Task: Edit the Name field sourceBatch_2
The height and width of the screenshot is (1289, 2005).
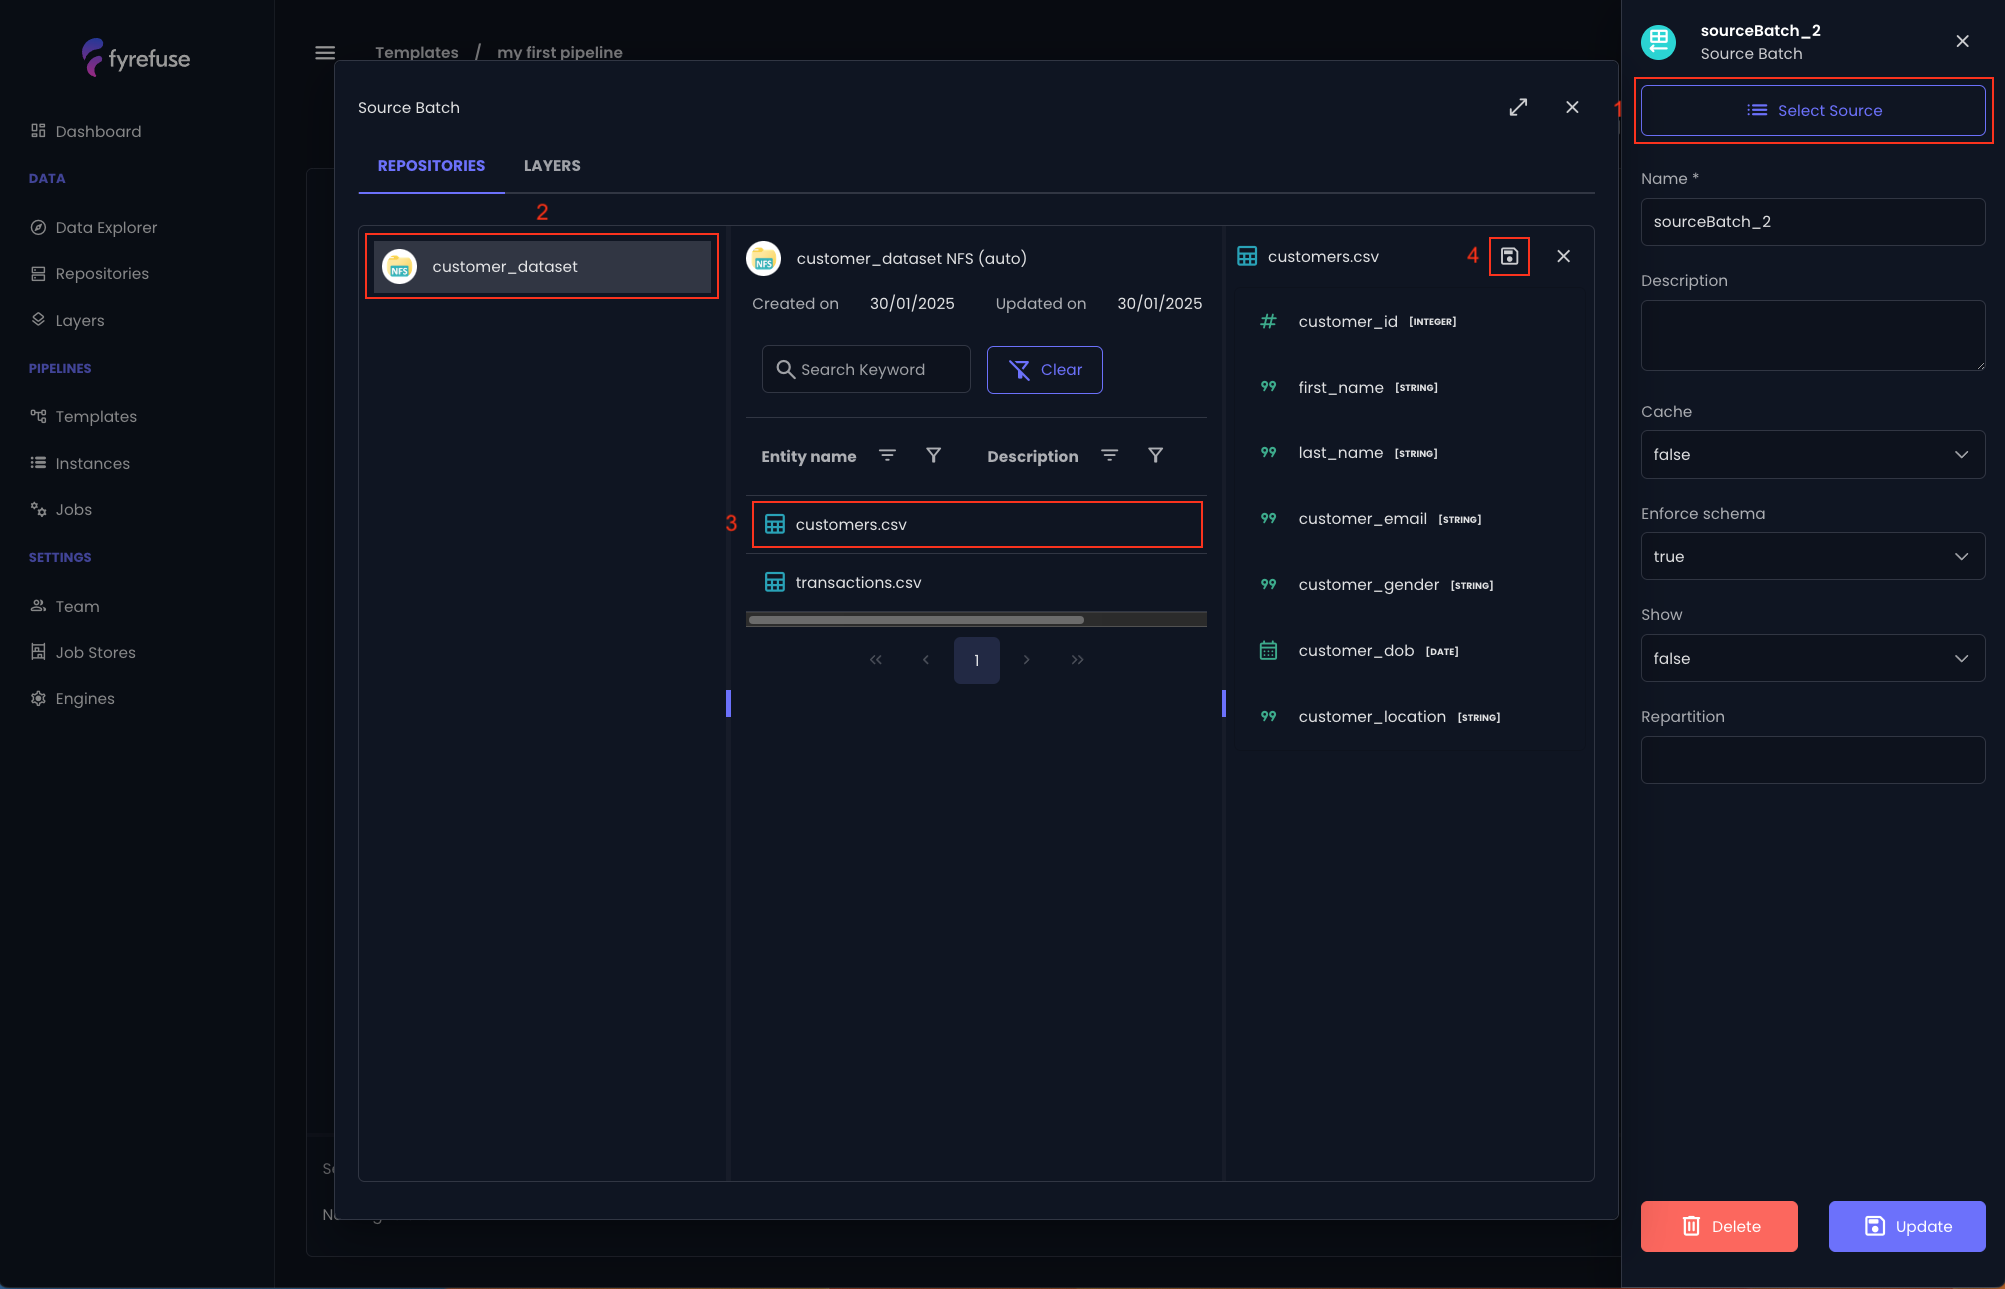Action: 1813,222
